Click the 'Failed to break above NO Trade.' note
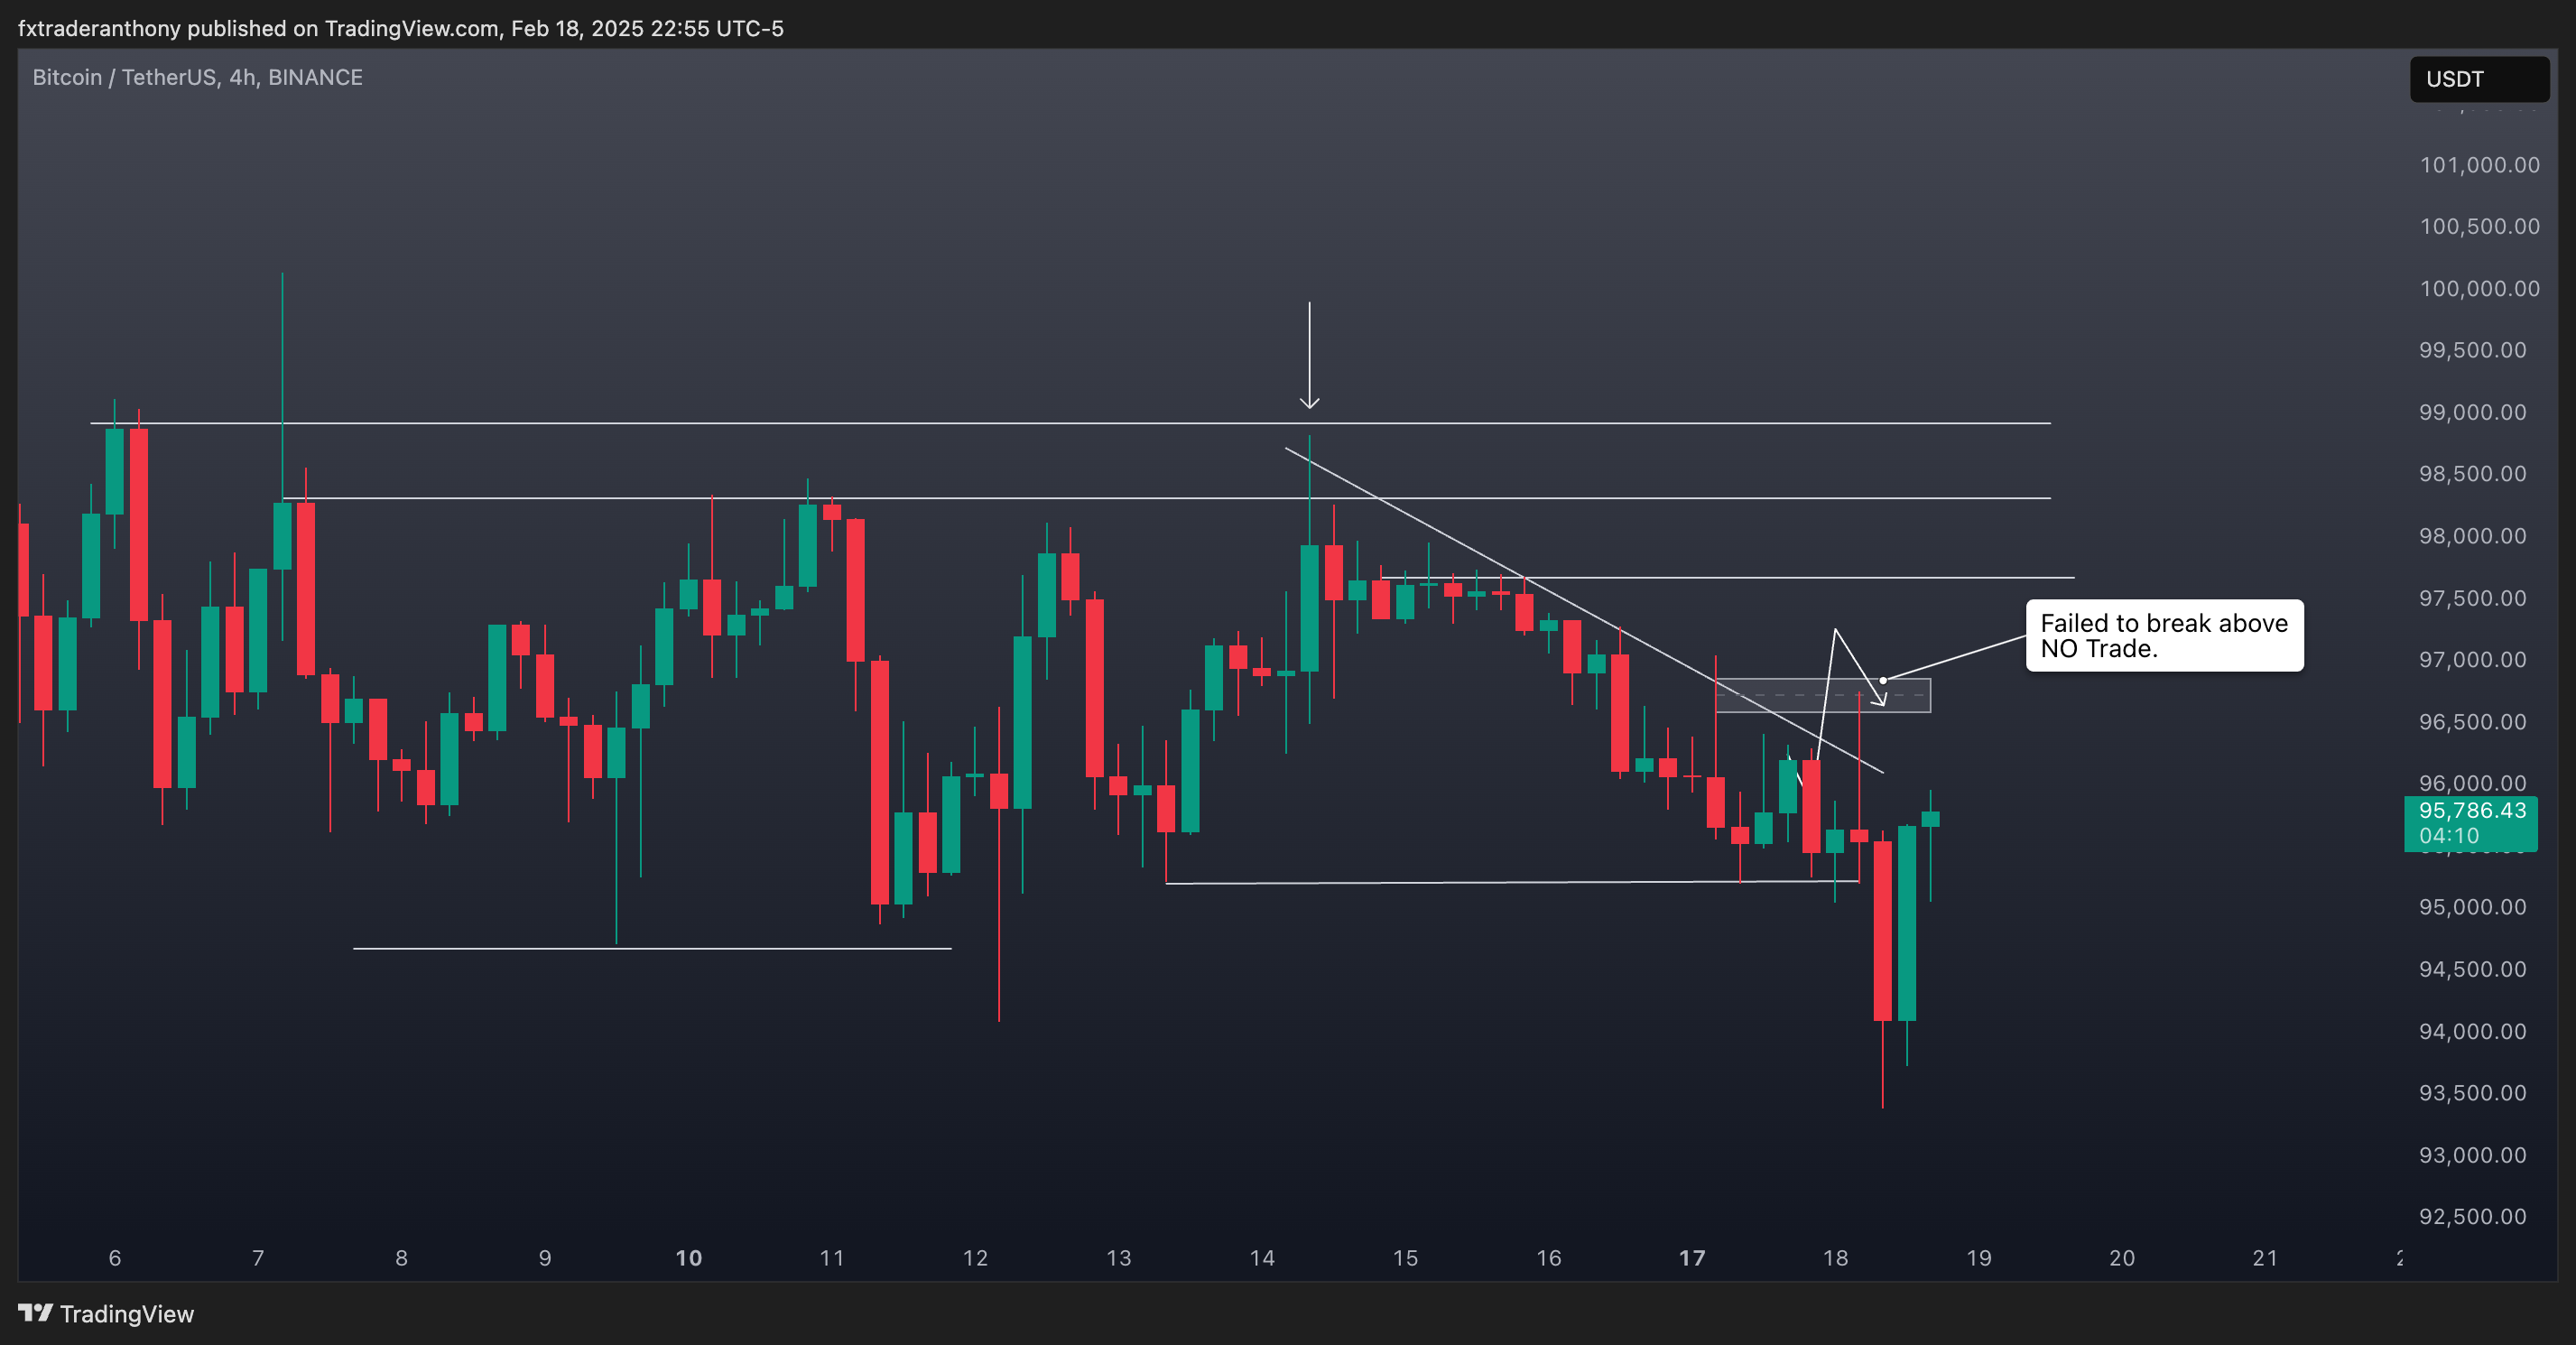 tap(2164, 636)
